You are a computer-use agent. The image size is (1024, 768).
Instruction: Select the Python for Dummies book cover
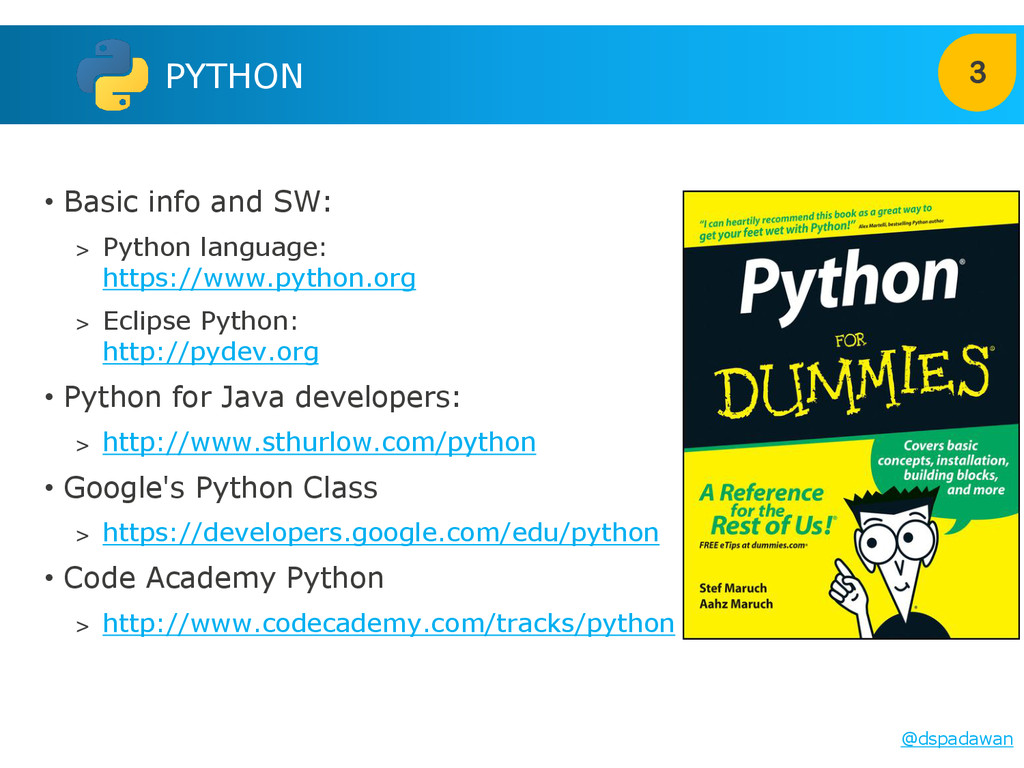[851, 415]
